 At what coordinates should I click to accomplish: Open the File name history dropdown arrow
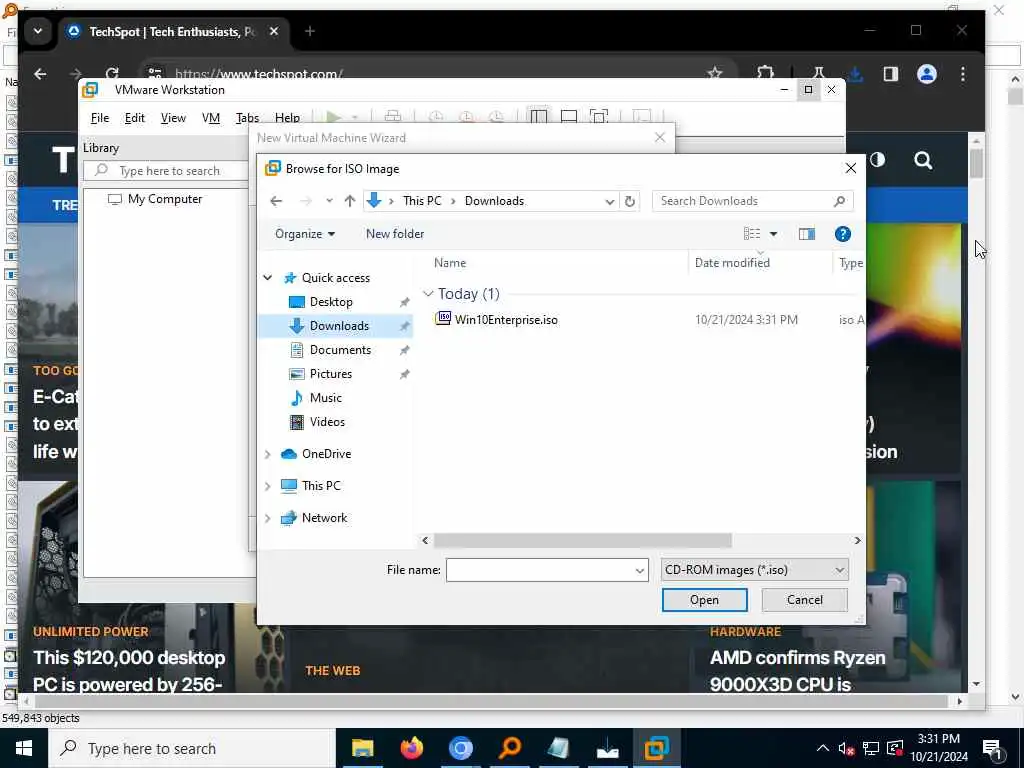pos(639,570)
